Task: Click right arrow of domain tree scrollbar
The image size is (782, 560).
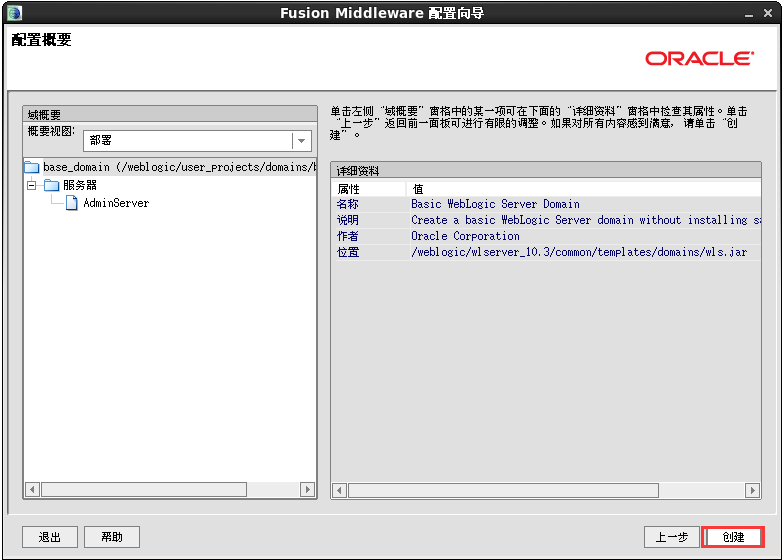Action: coord(307,490)
